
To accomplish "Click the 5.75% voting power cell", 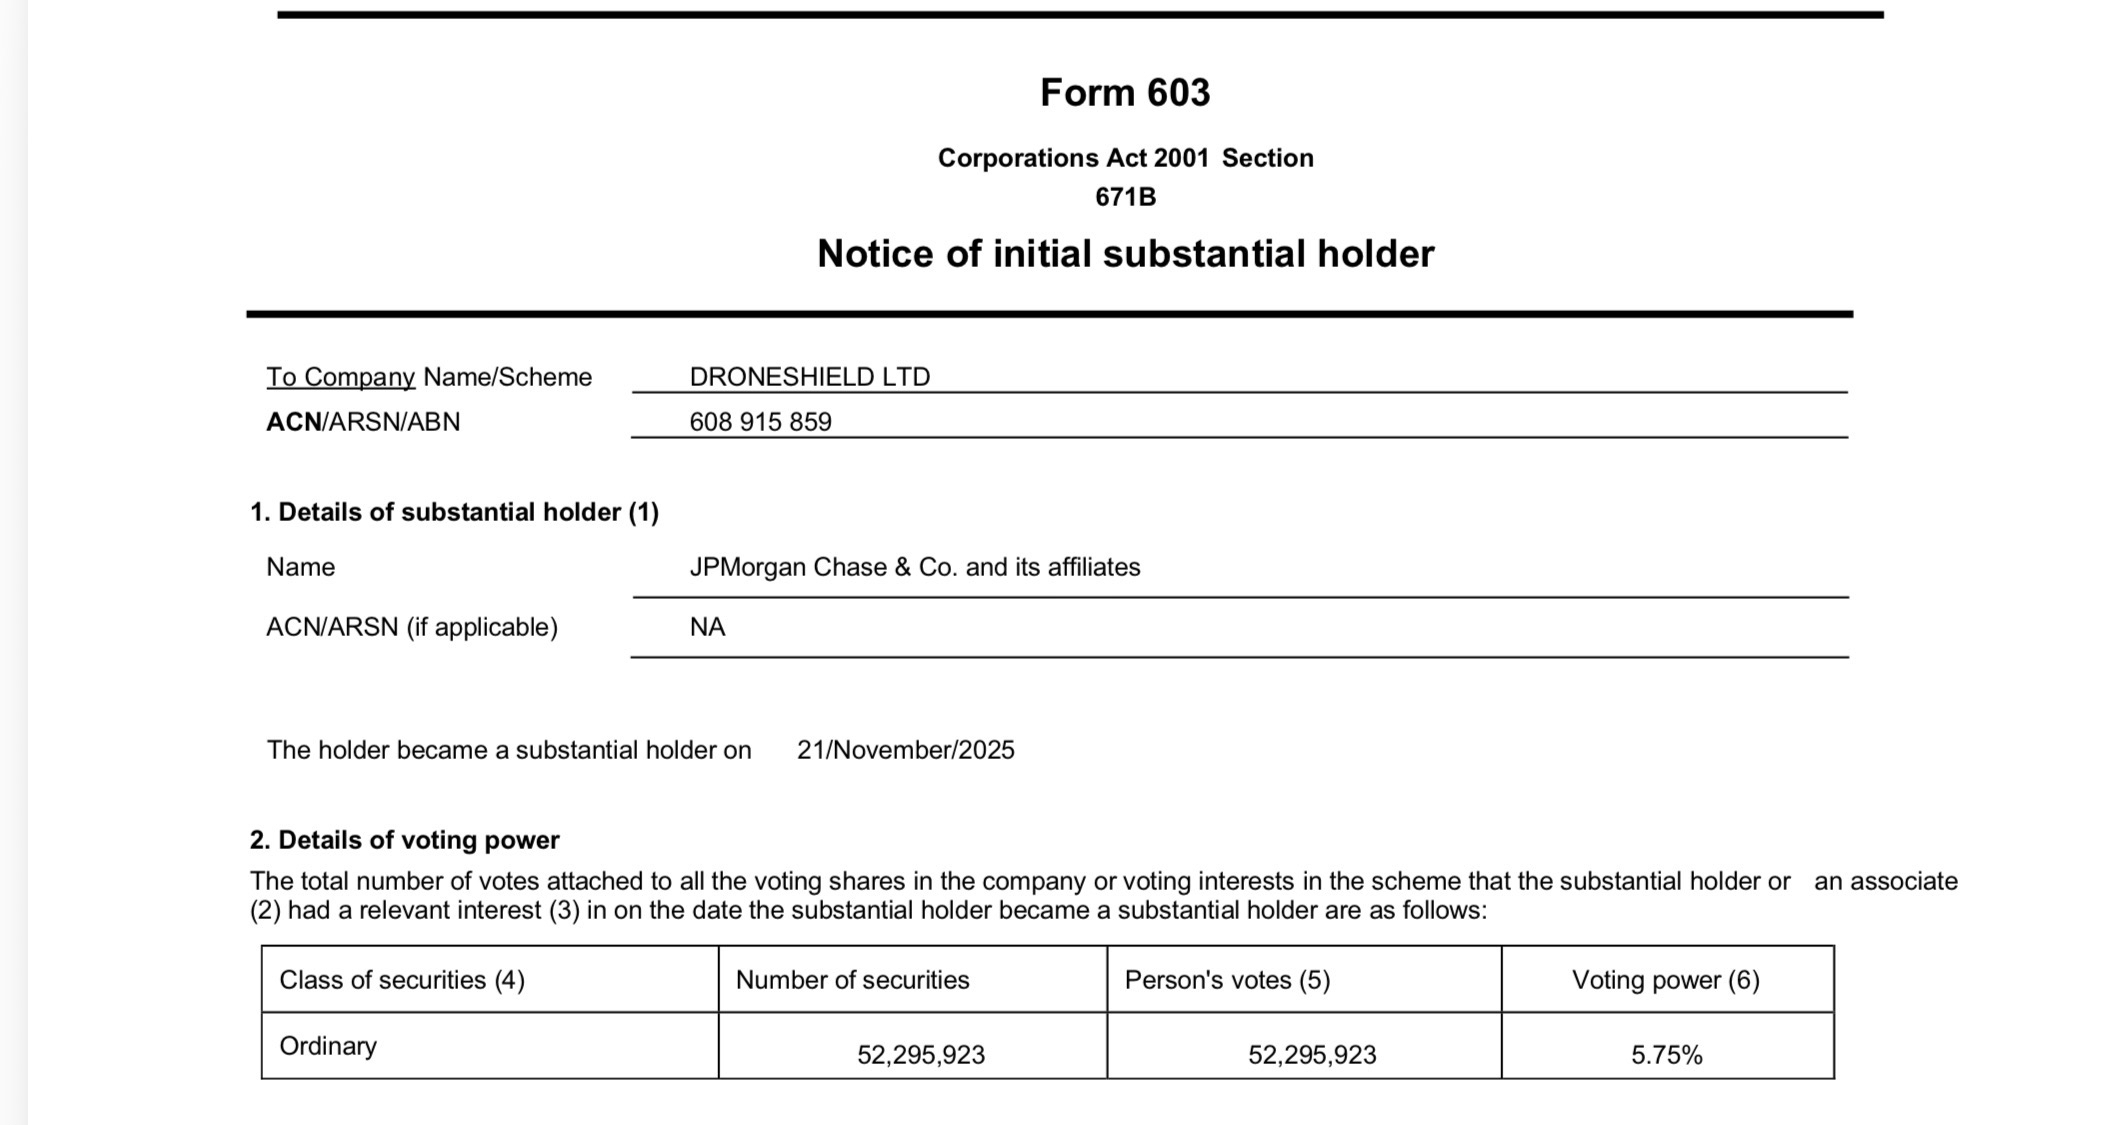I will point(1666,1055).
